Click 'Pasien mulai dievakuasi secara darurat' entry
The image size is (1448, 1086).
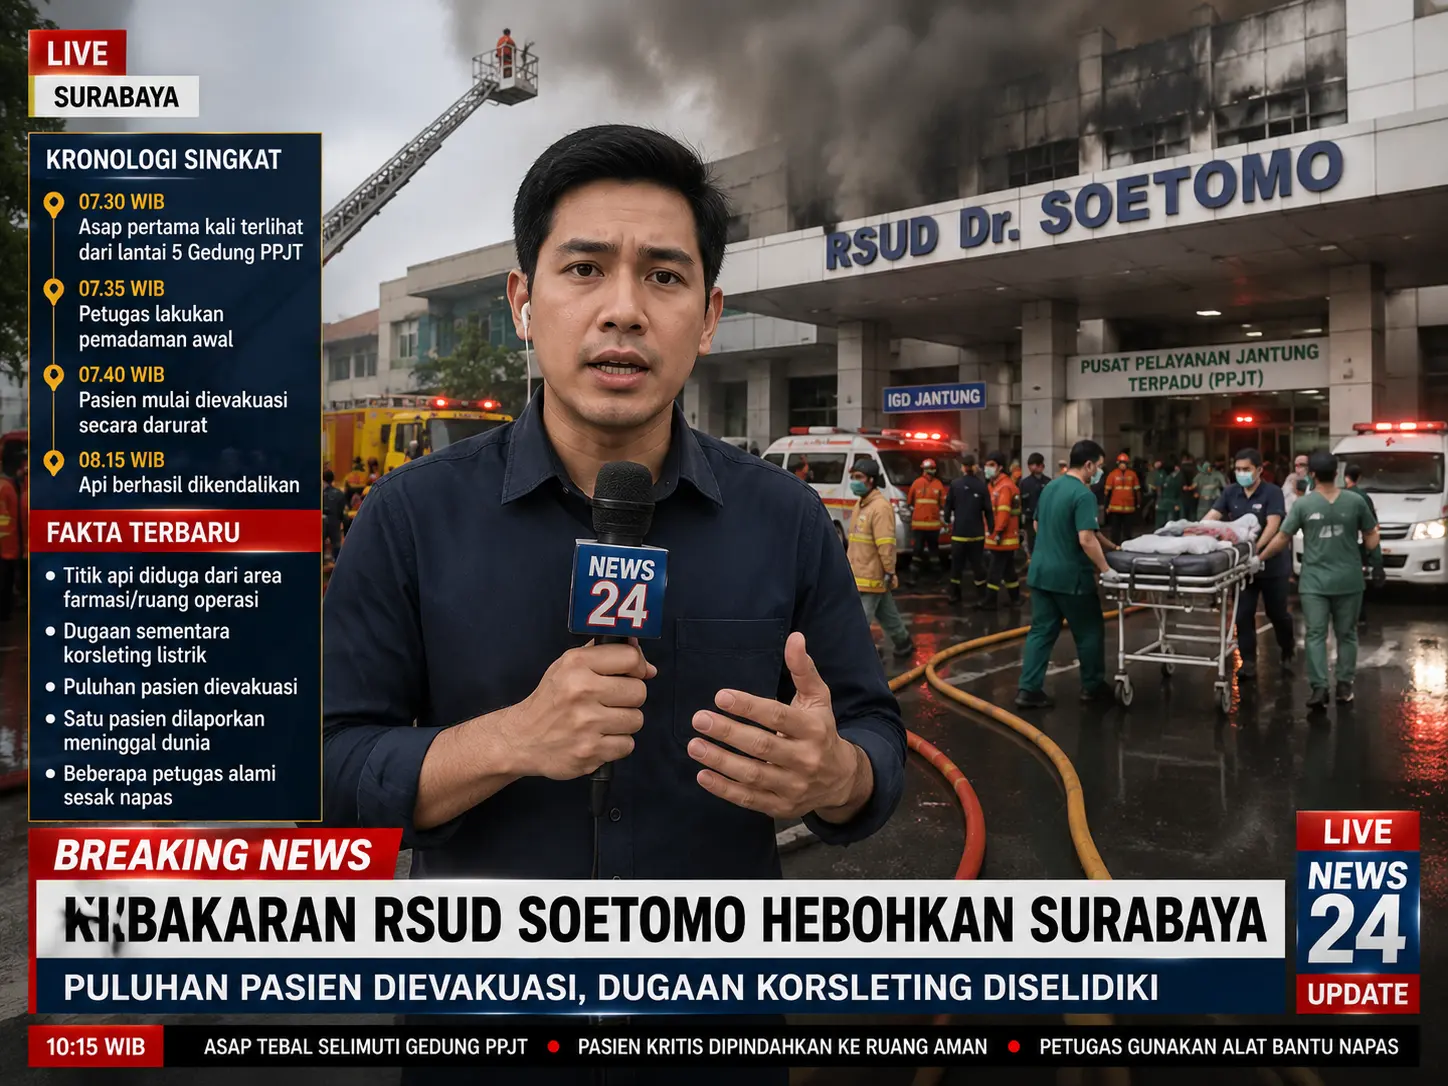183,412
